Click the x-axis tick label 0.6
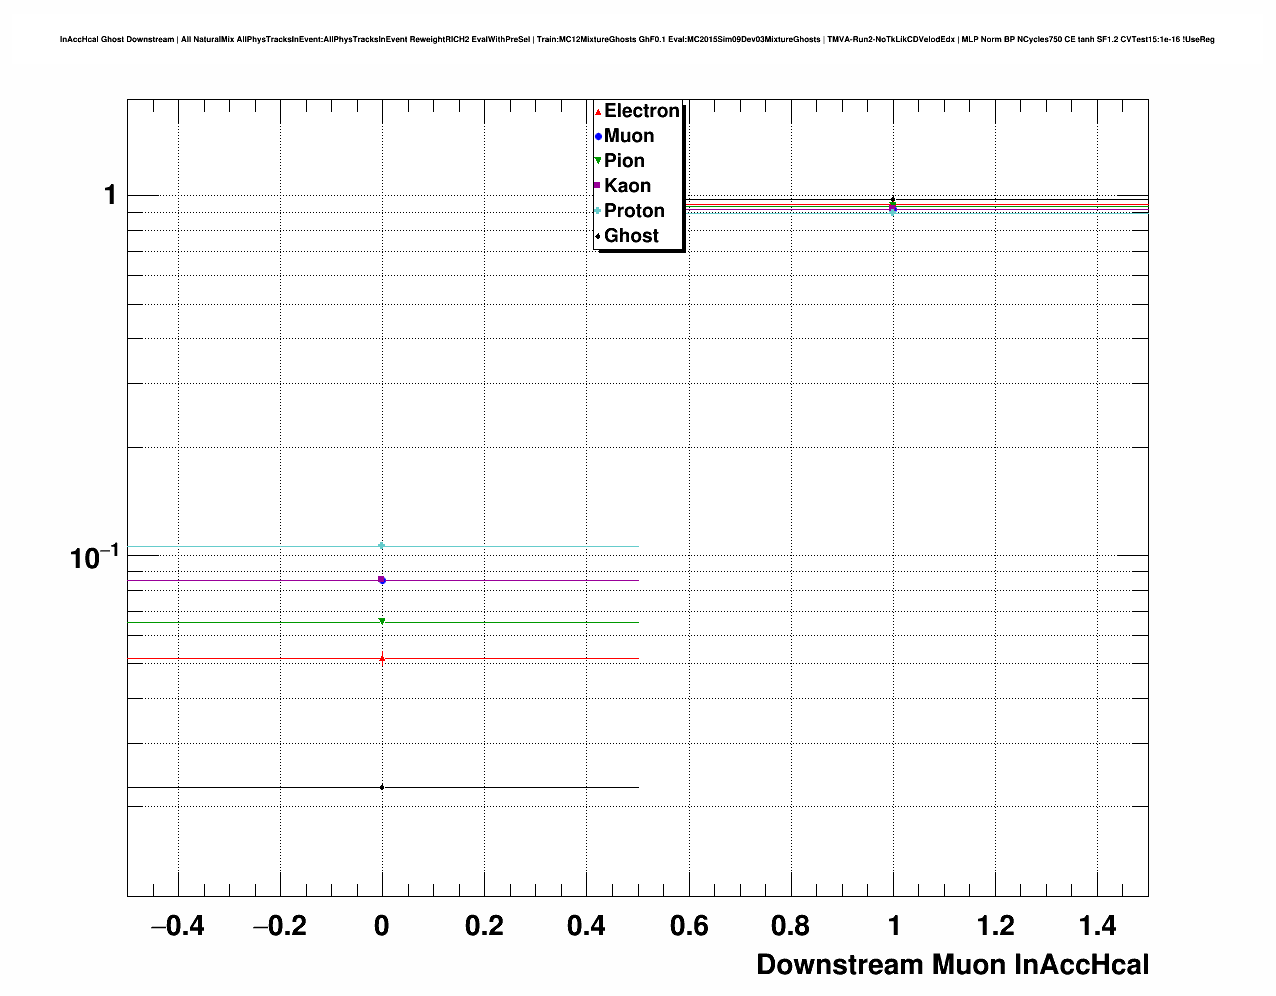Image resolution: width=1276 pixels, height=996 pixels. [688, 927]
